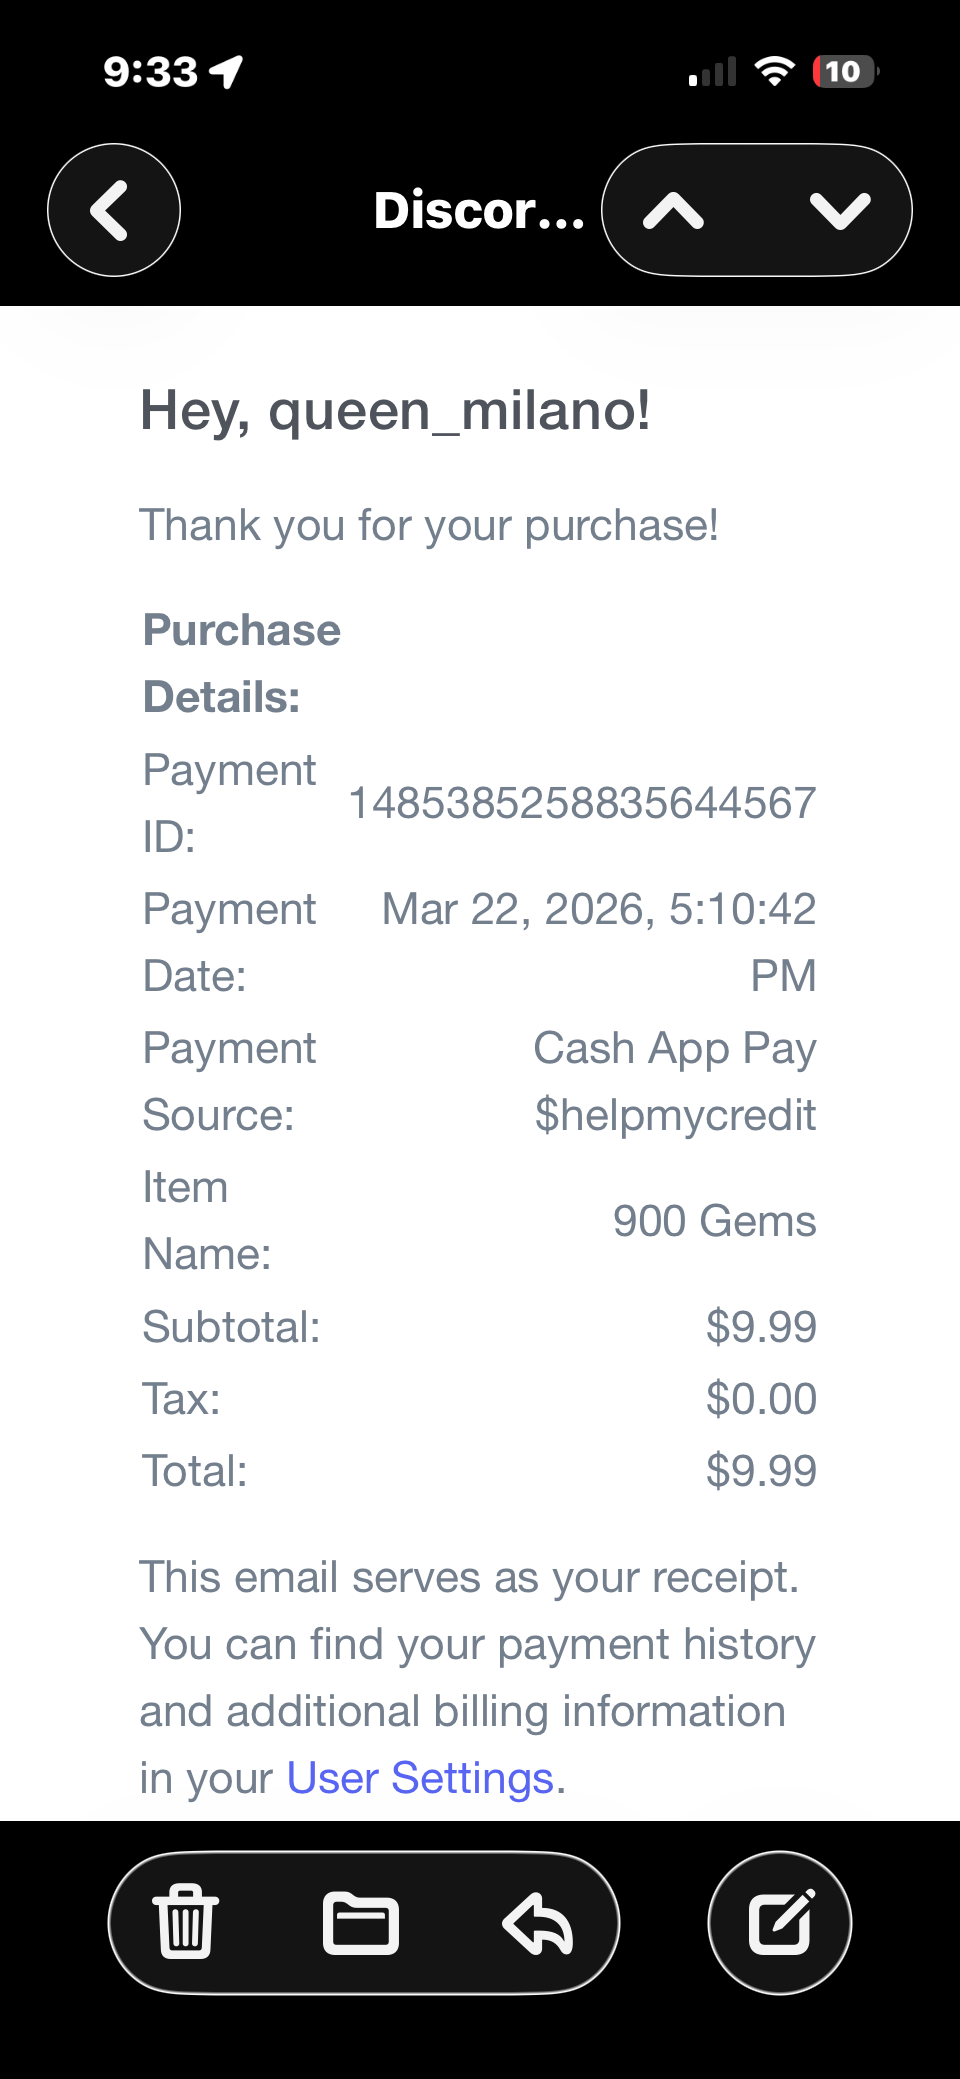Tap the Hey, queen_milano! greeting heading

pyautogui.click(x=395, y=411)
